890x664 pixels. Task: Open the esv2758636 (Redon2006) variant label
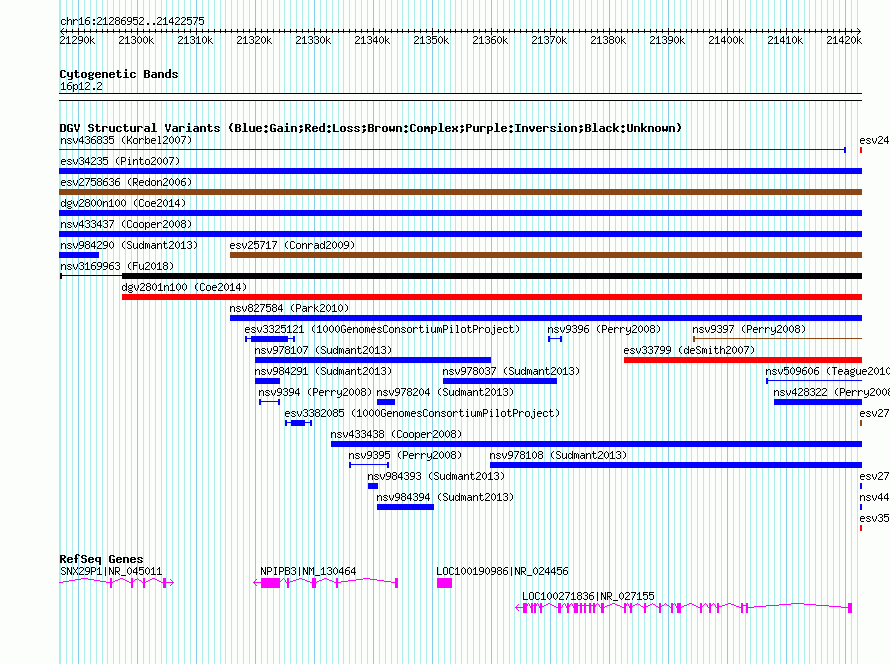click(x=126, y=182)
